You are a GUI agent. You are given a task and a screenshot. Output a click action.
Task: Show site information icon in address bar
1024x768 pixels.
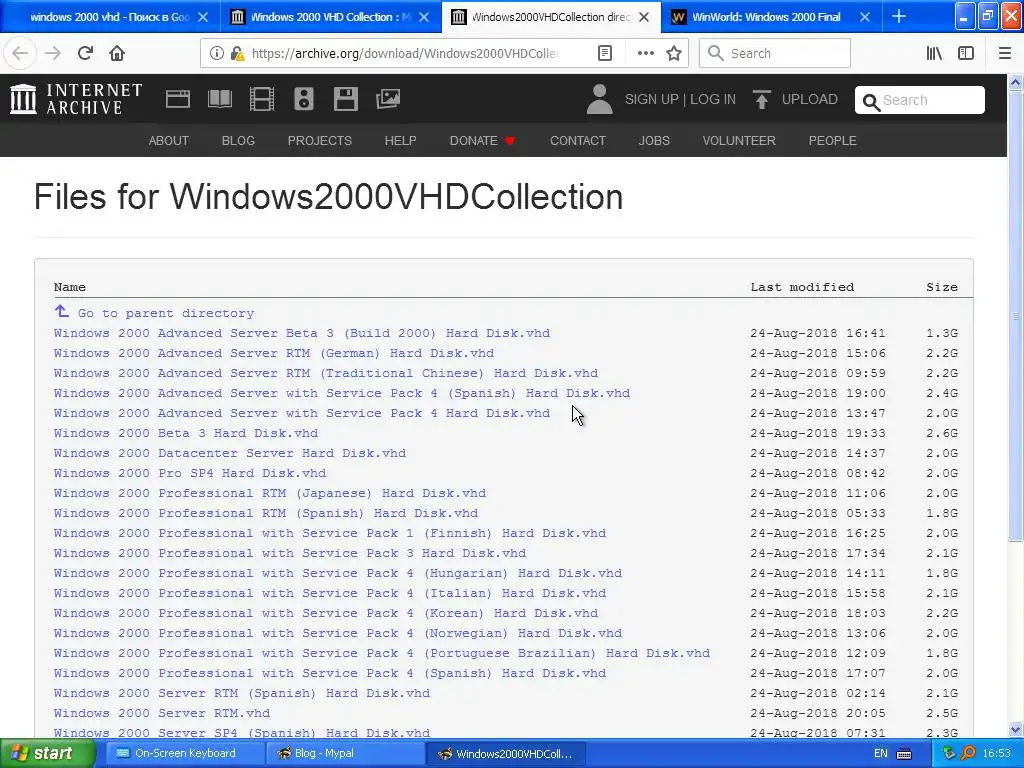pos(216,53)
